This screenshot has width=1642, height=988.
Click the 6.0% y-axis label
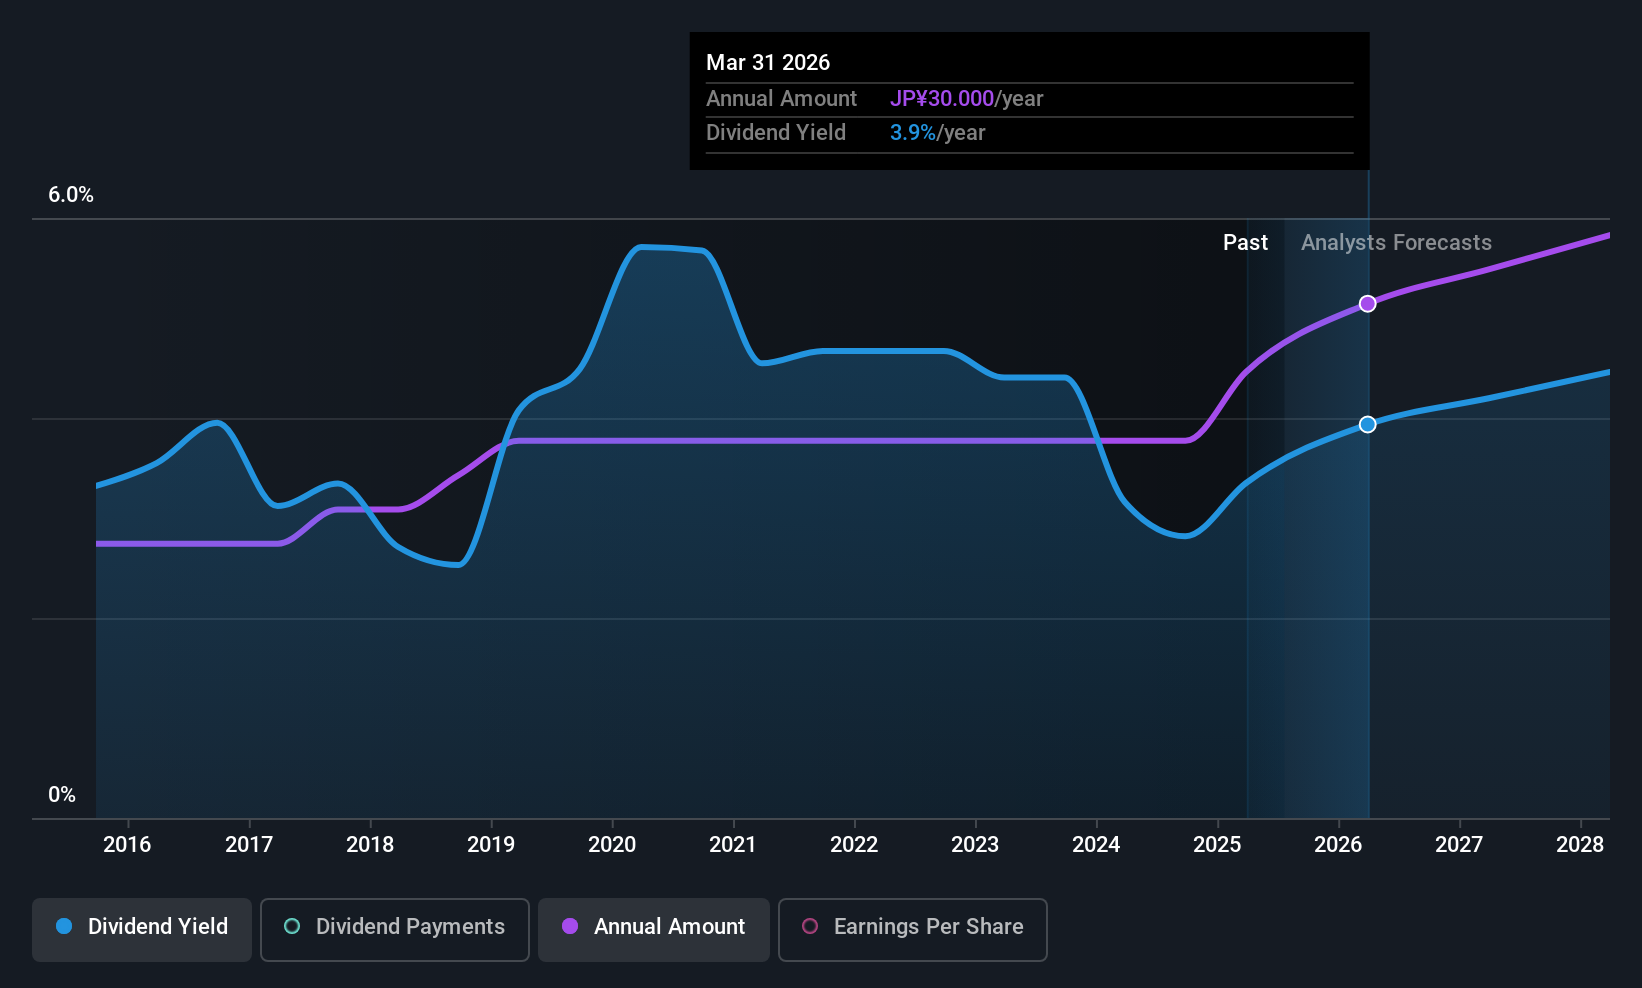tap(71, 195)
